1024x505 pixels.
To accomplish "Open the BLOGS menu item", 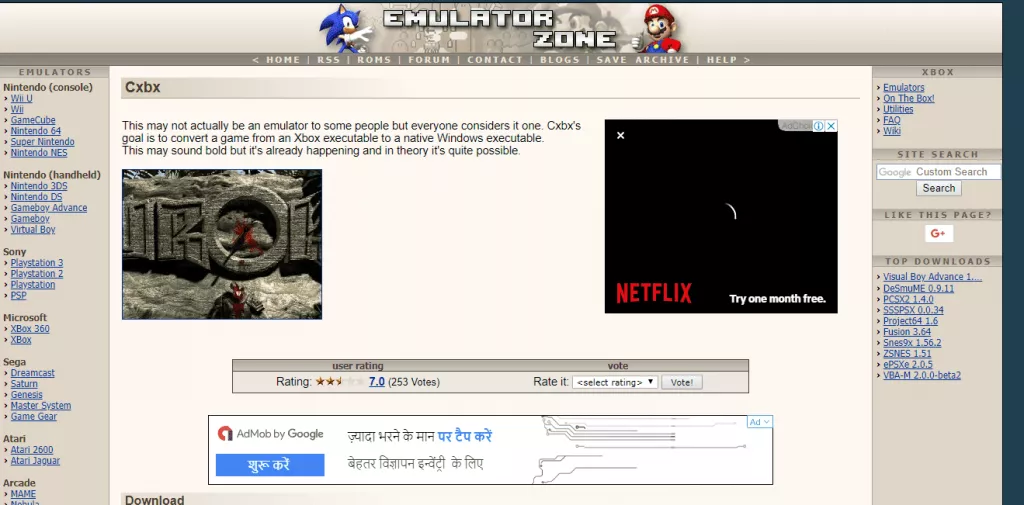I will point(560,59).
